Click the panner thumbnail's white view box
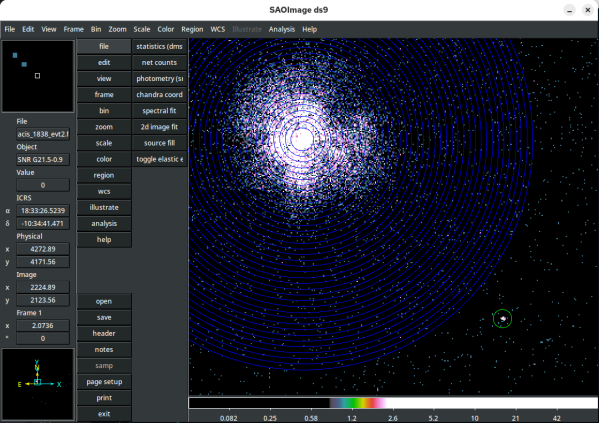Image resolution: width=599 pixels, height=423 pixels. [x=37, y=76]
